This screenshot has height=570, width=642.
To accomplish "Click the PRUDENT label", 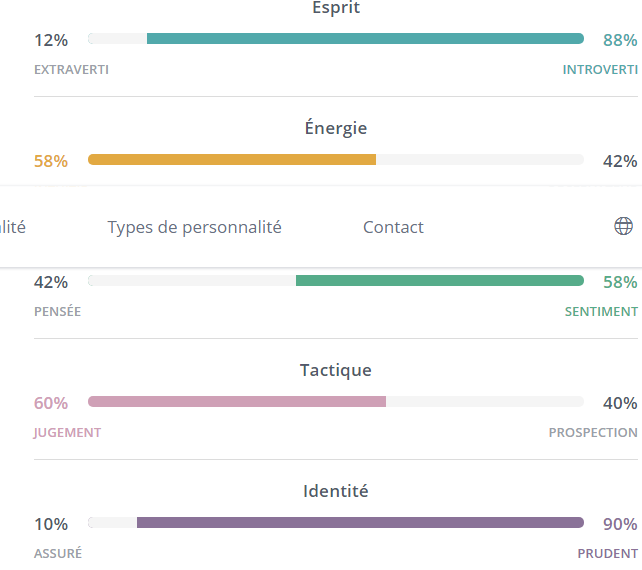I will pyautogui.click(x=607, y=554).
